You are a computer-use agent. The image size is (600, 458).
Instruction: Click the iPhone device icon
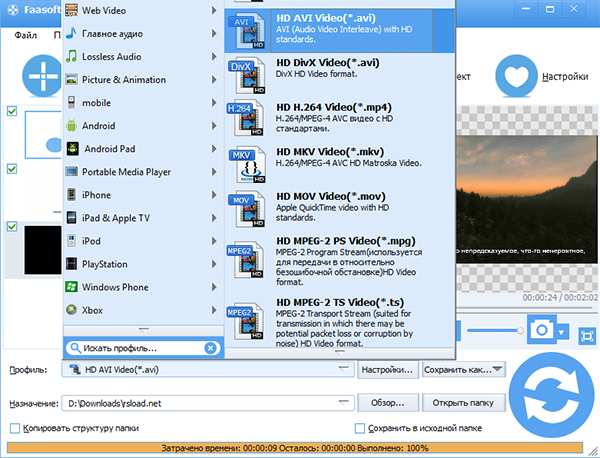pos(72,195)
